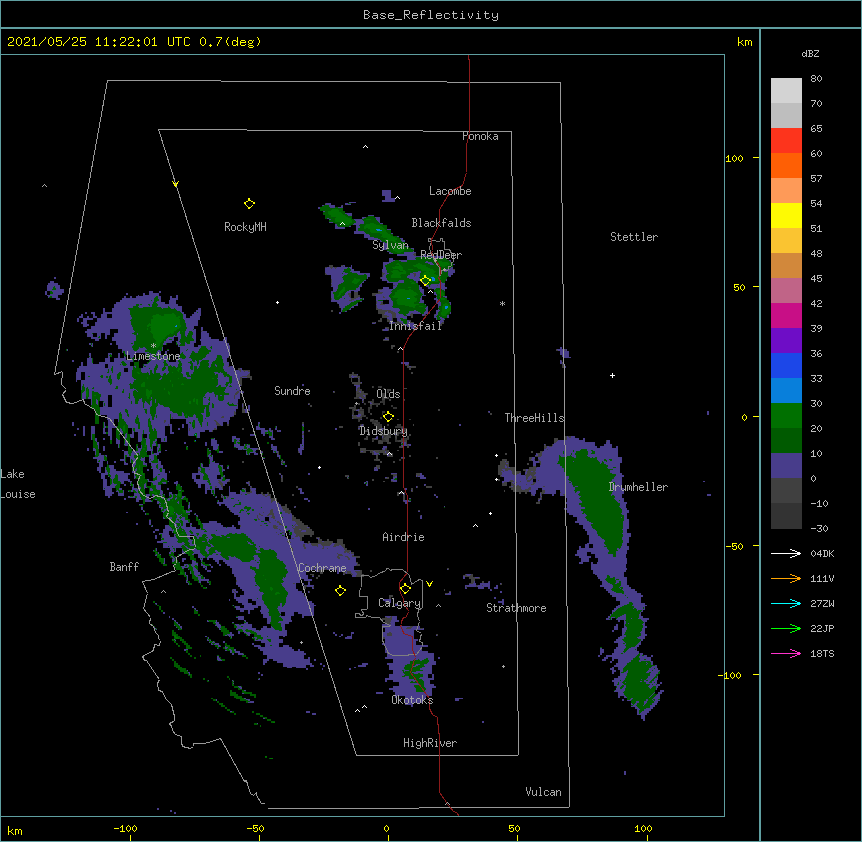Click the Lacombe city label
The width and height of the screenshot is (862, 842).
450,191
